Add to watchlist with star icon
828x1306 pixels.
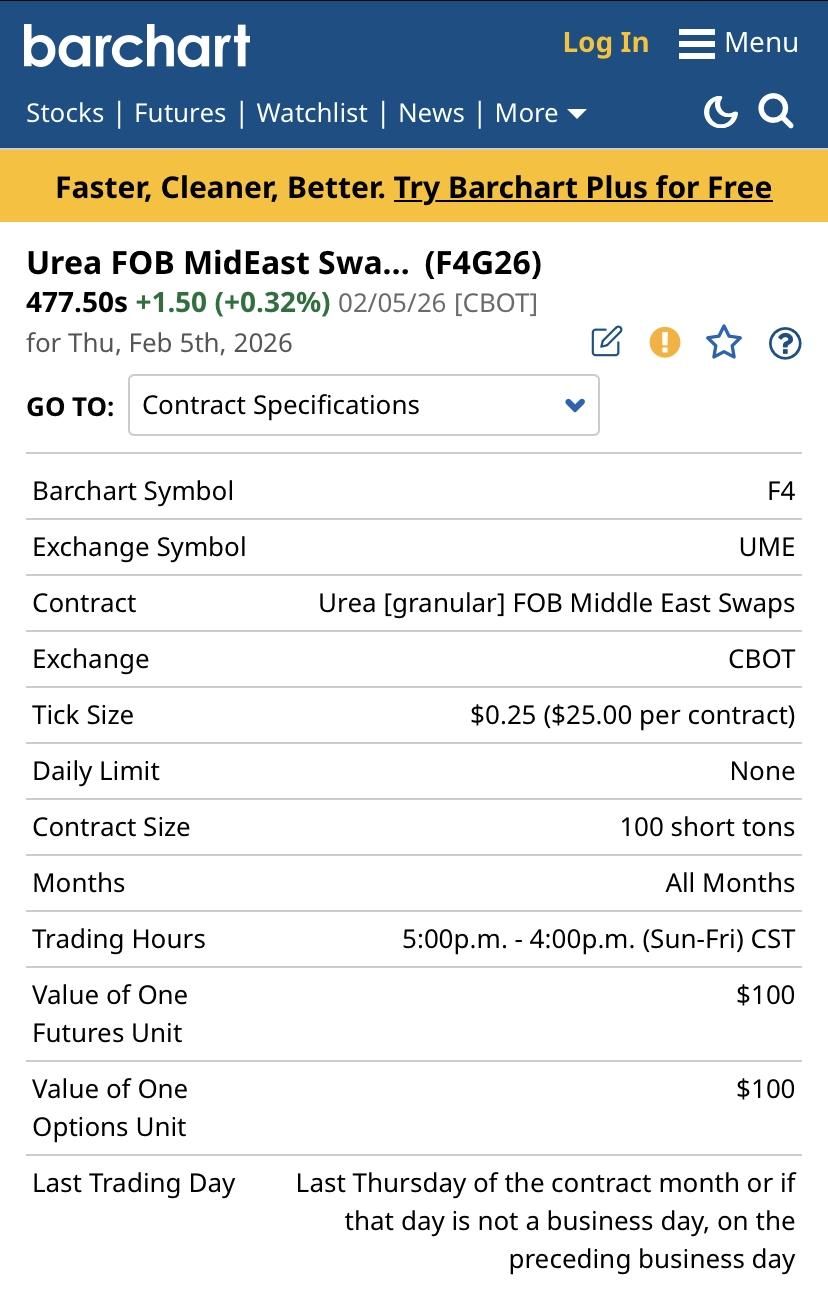tap(724, 343)
